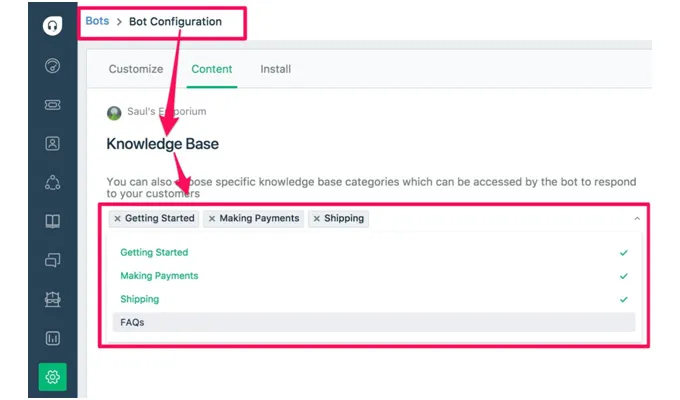Open the Contacts icon in sidebar
The height and width of the screenshot is (400, 680).
click(53, 143)
